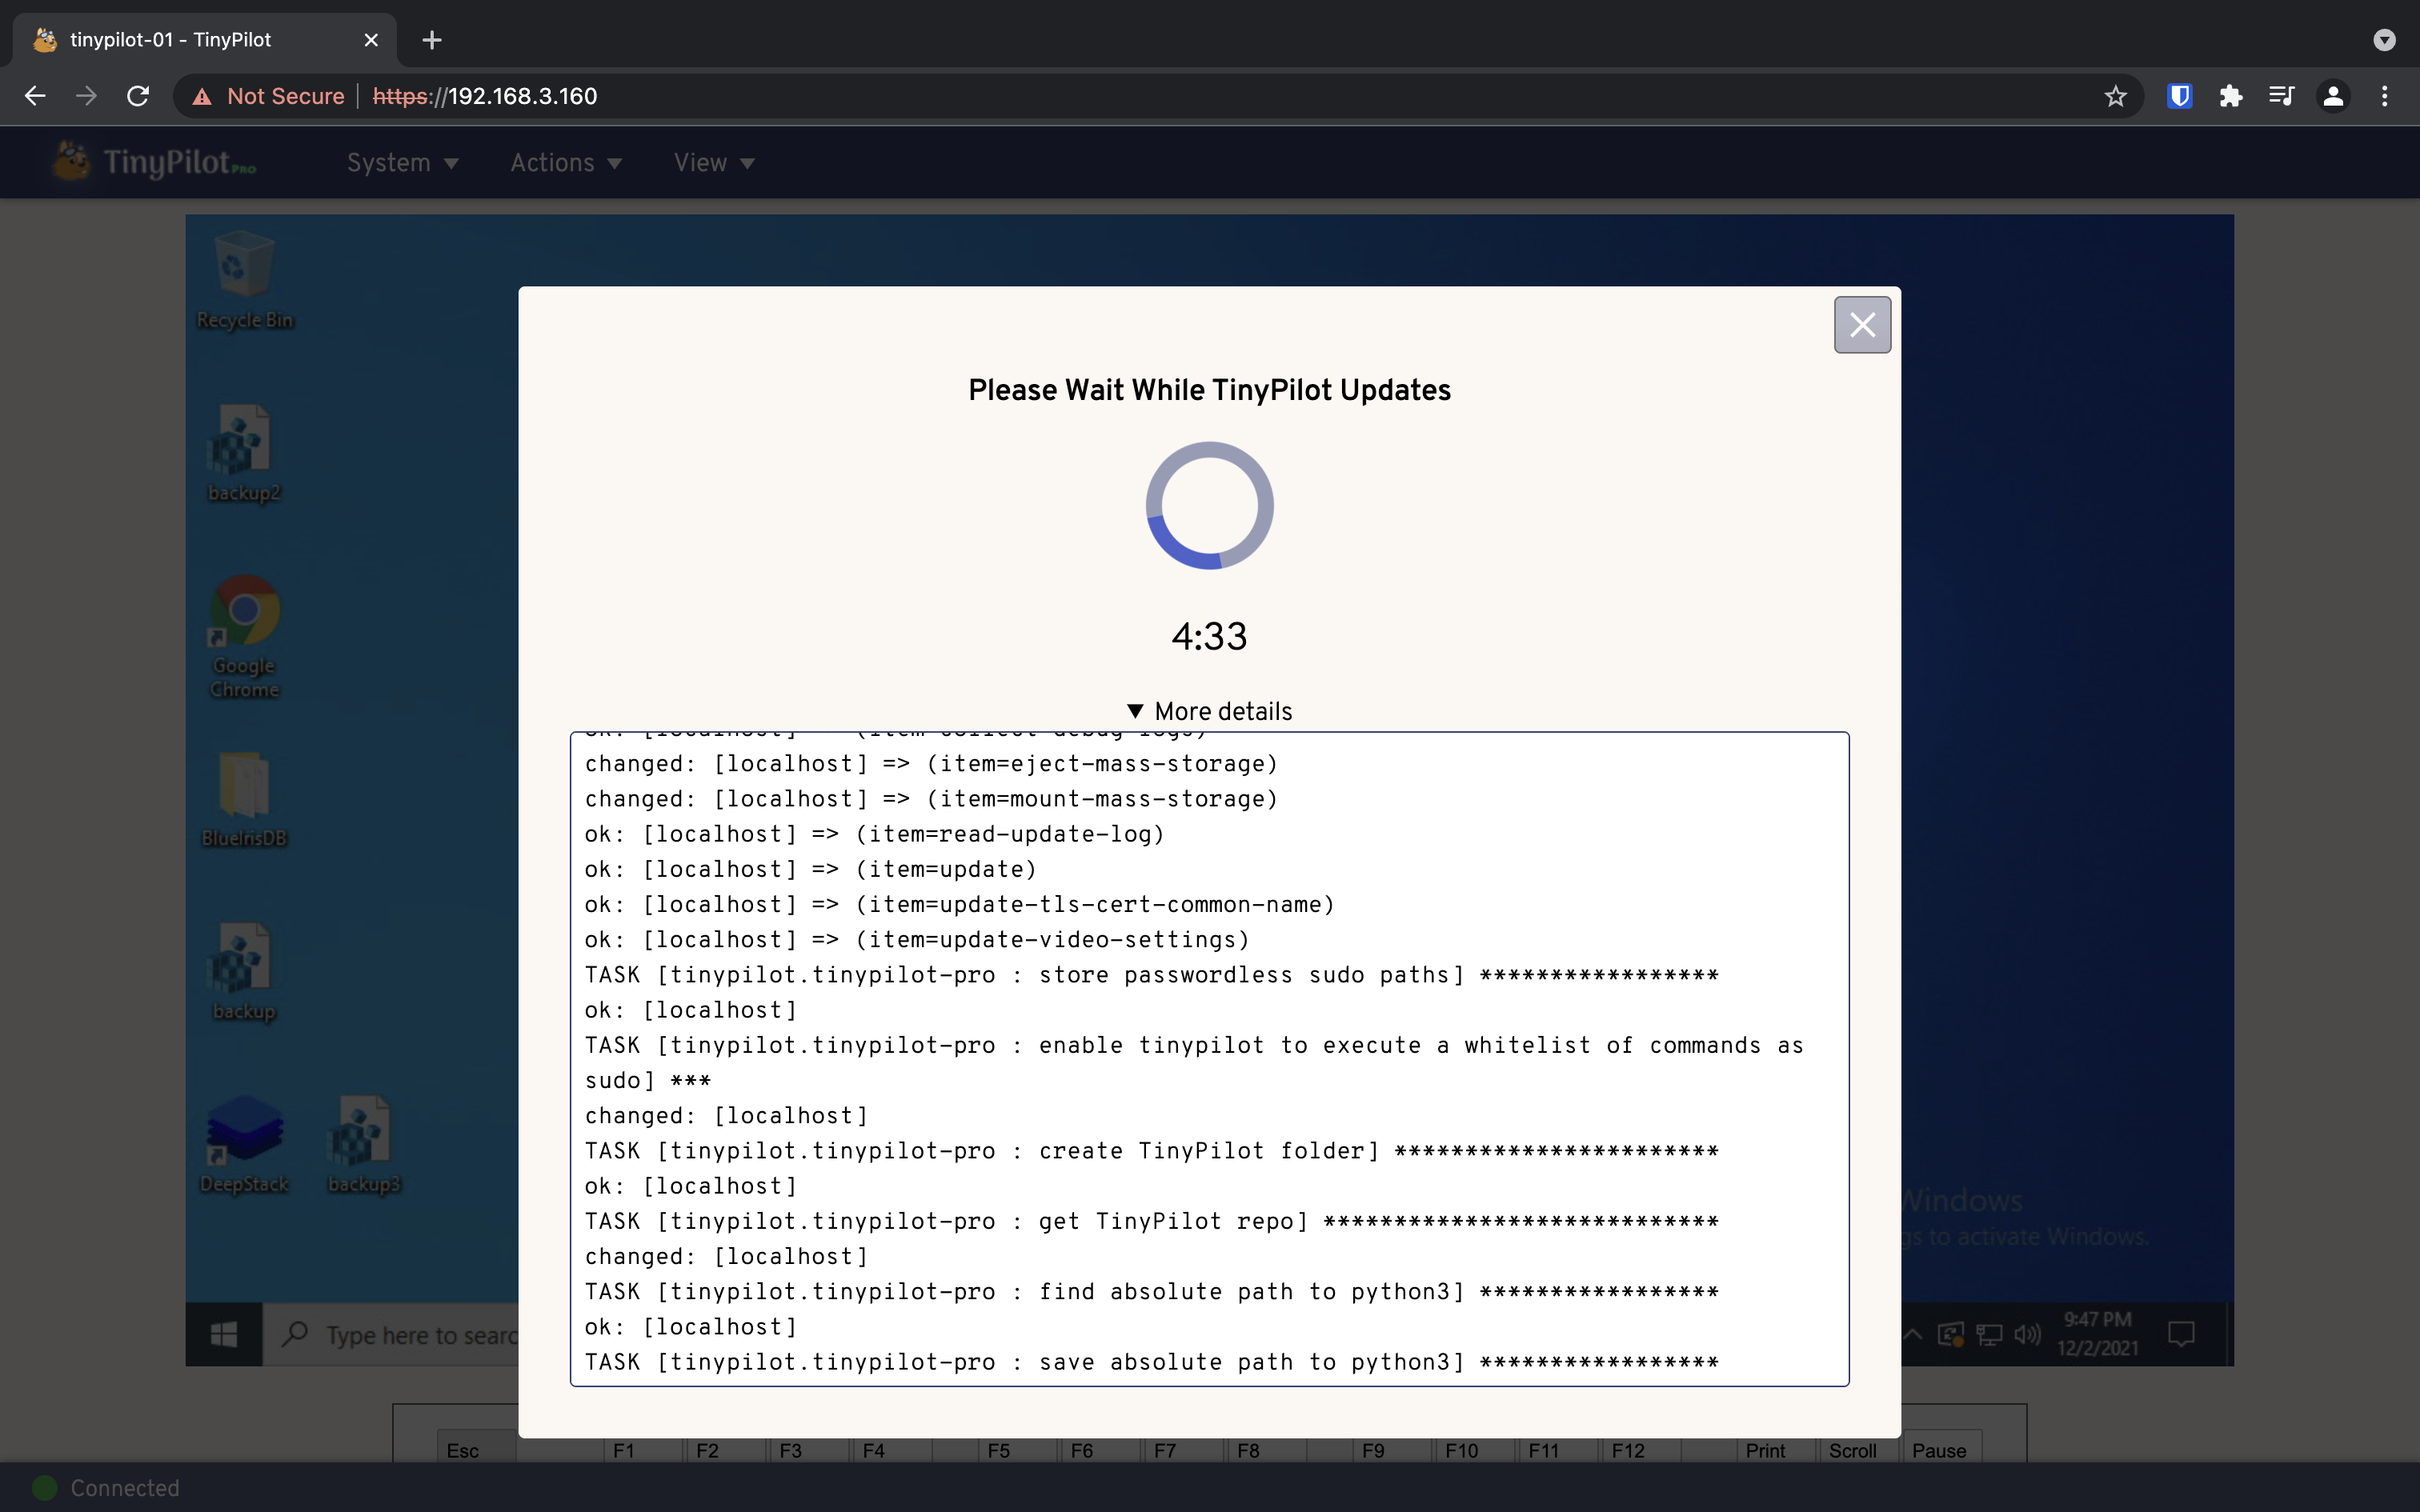2420x1512 pixels.
Task: Open the Actions dropdown menu
Action: [566, 163]
